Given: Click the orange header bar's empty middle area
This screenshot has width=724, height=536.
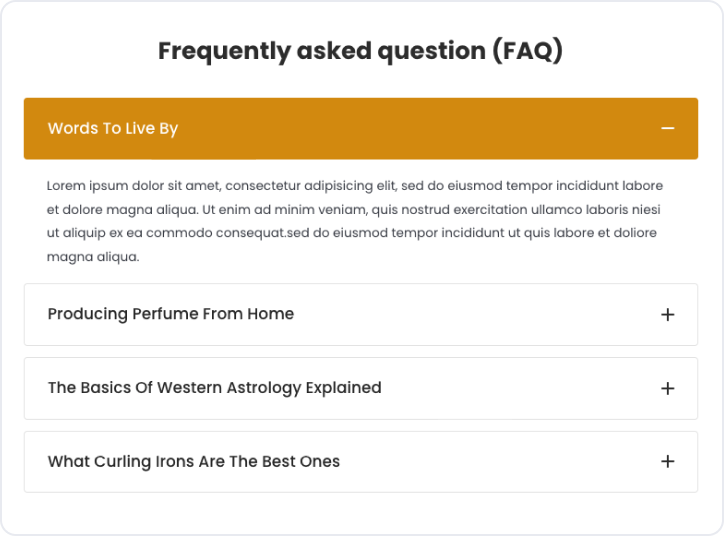Looking at the screenshot, I should [x=420, y=129].
